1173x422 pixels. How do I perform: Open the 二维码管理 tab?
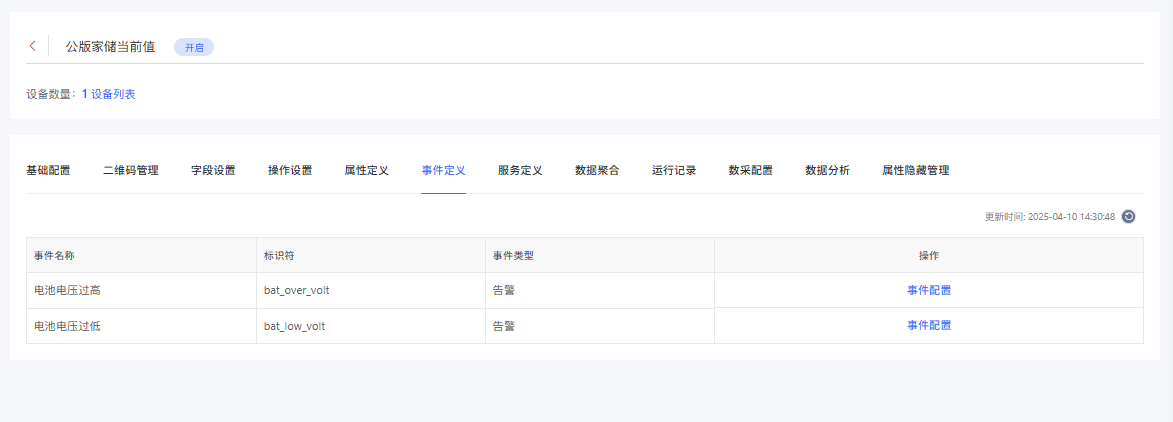[131, 171]
